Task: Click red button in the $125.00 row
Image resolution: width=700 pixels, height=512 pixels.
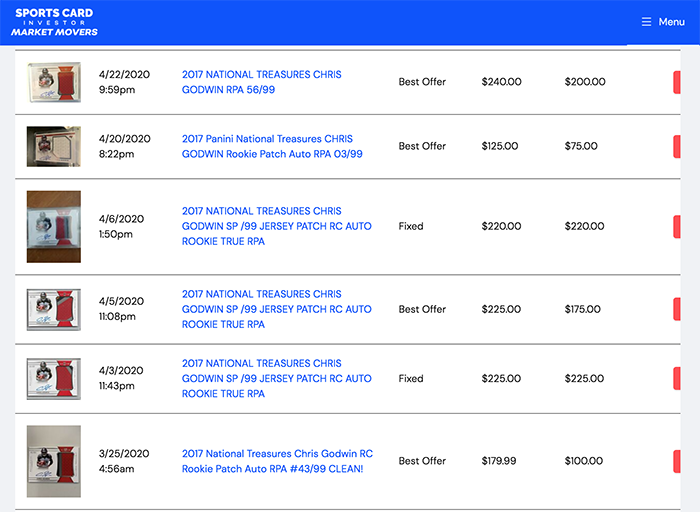Action: [x=677, y=146]
